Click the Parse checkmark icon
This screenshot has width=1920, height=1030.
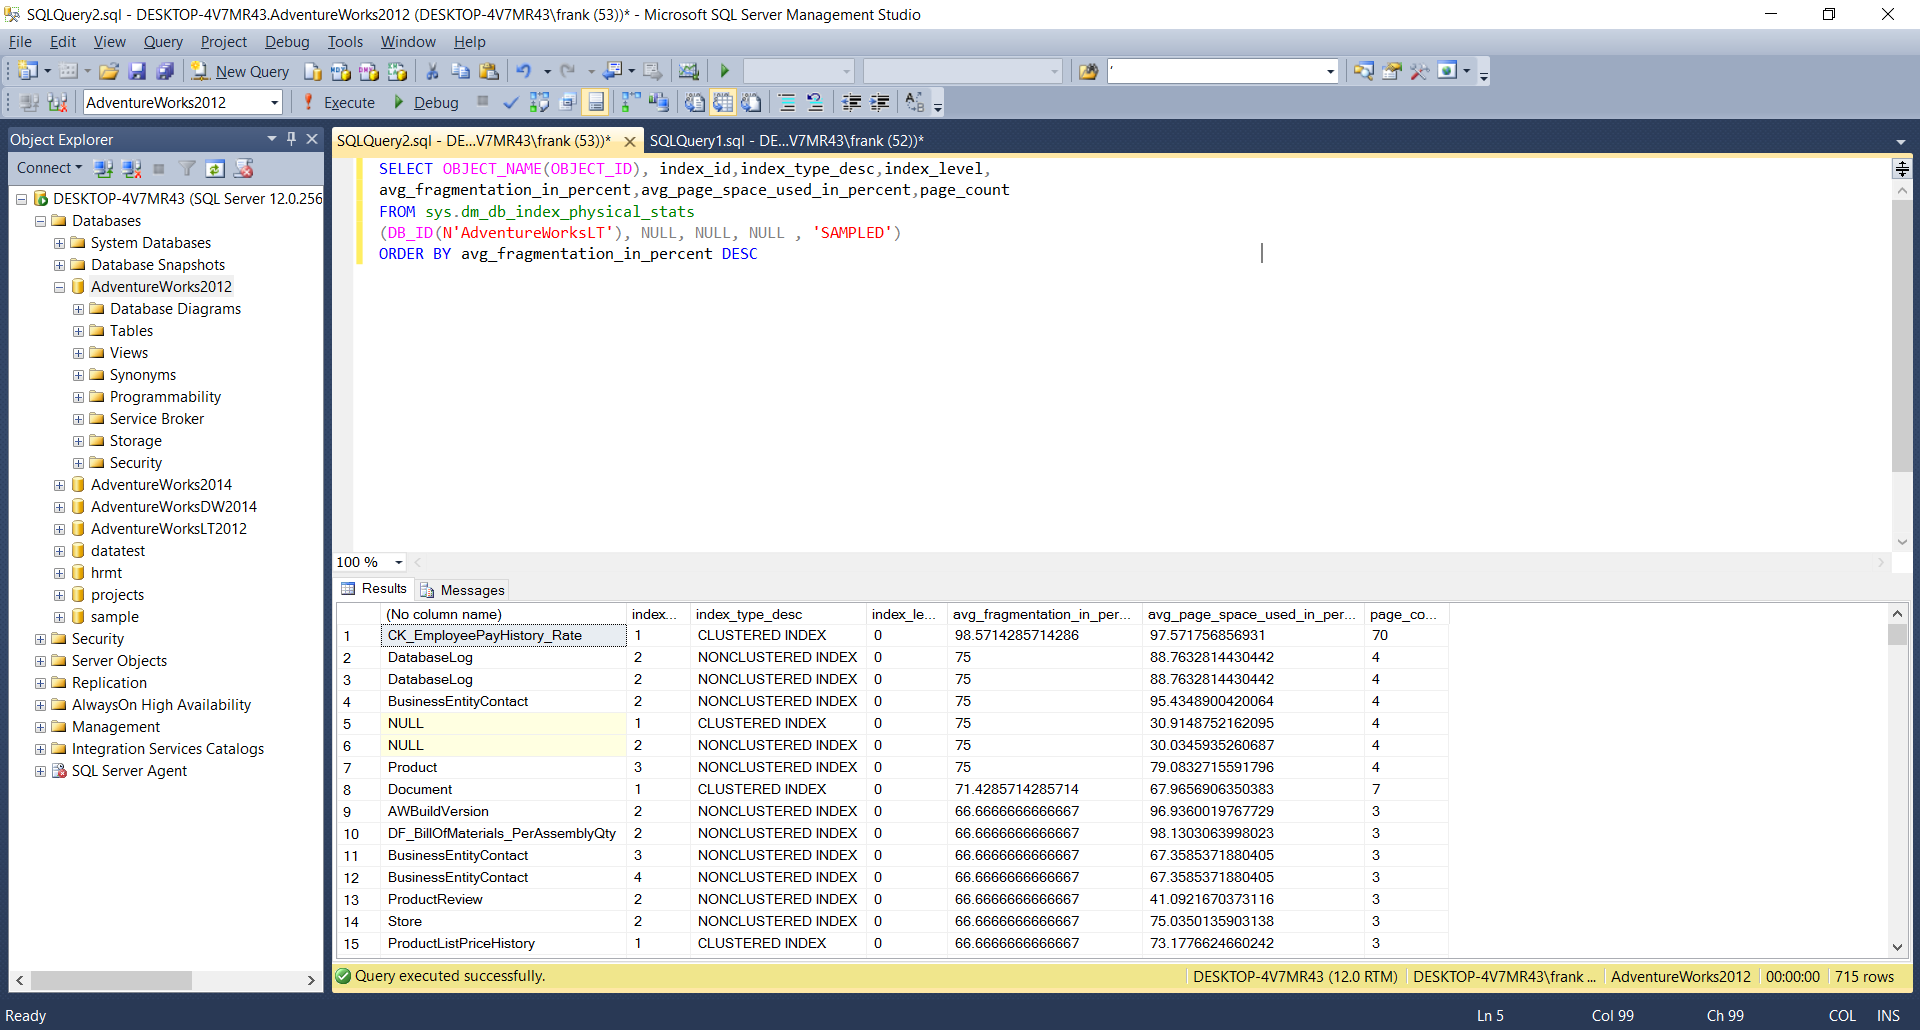pyautogui.click(x=511, y=102)
